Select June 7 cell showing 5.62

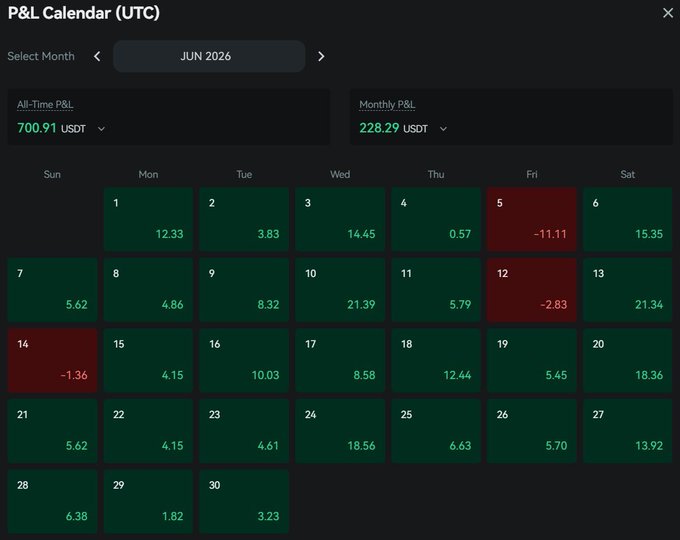pos(52,290)
